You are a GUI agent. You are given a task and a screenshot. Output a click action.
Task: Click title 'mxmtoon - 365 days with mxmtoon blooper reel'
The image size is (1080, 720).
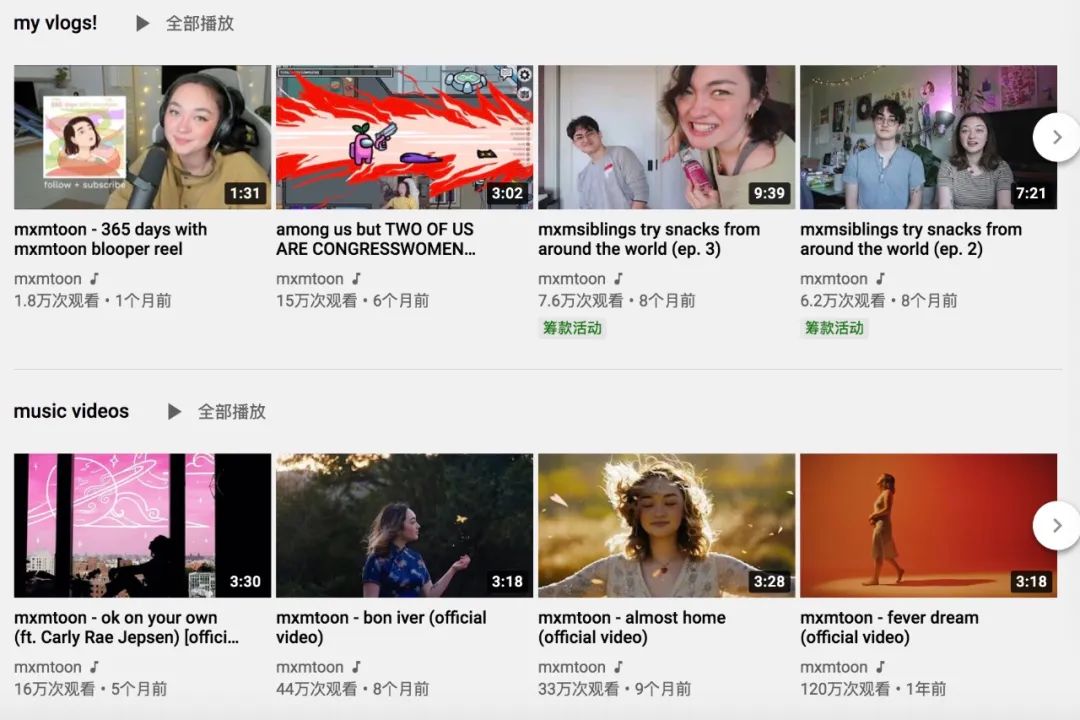click(110, 239)
